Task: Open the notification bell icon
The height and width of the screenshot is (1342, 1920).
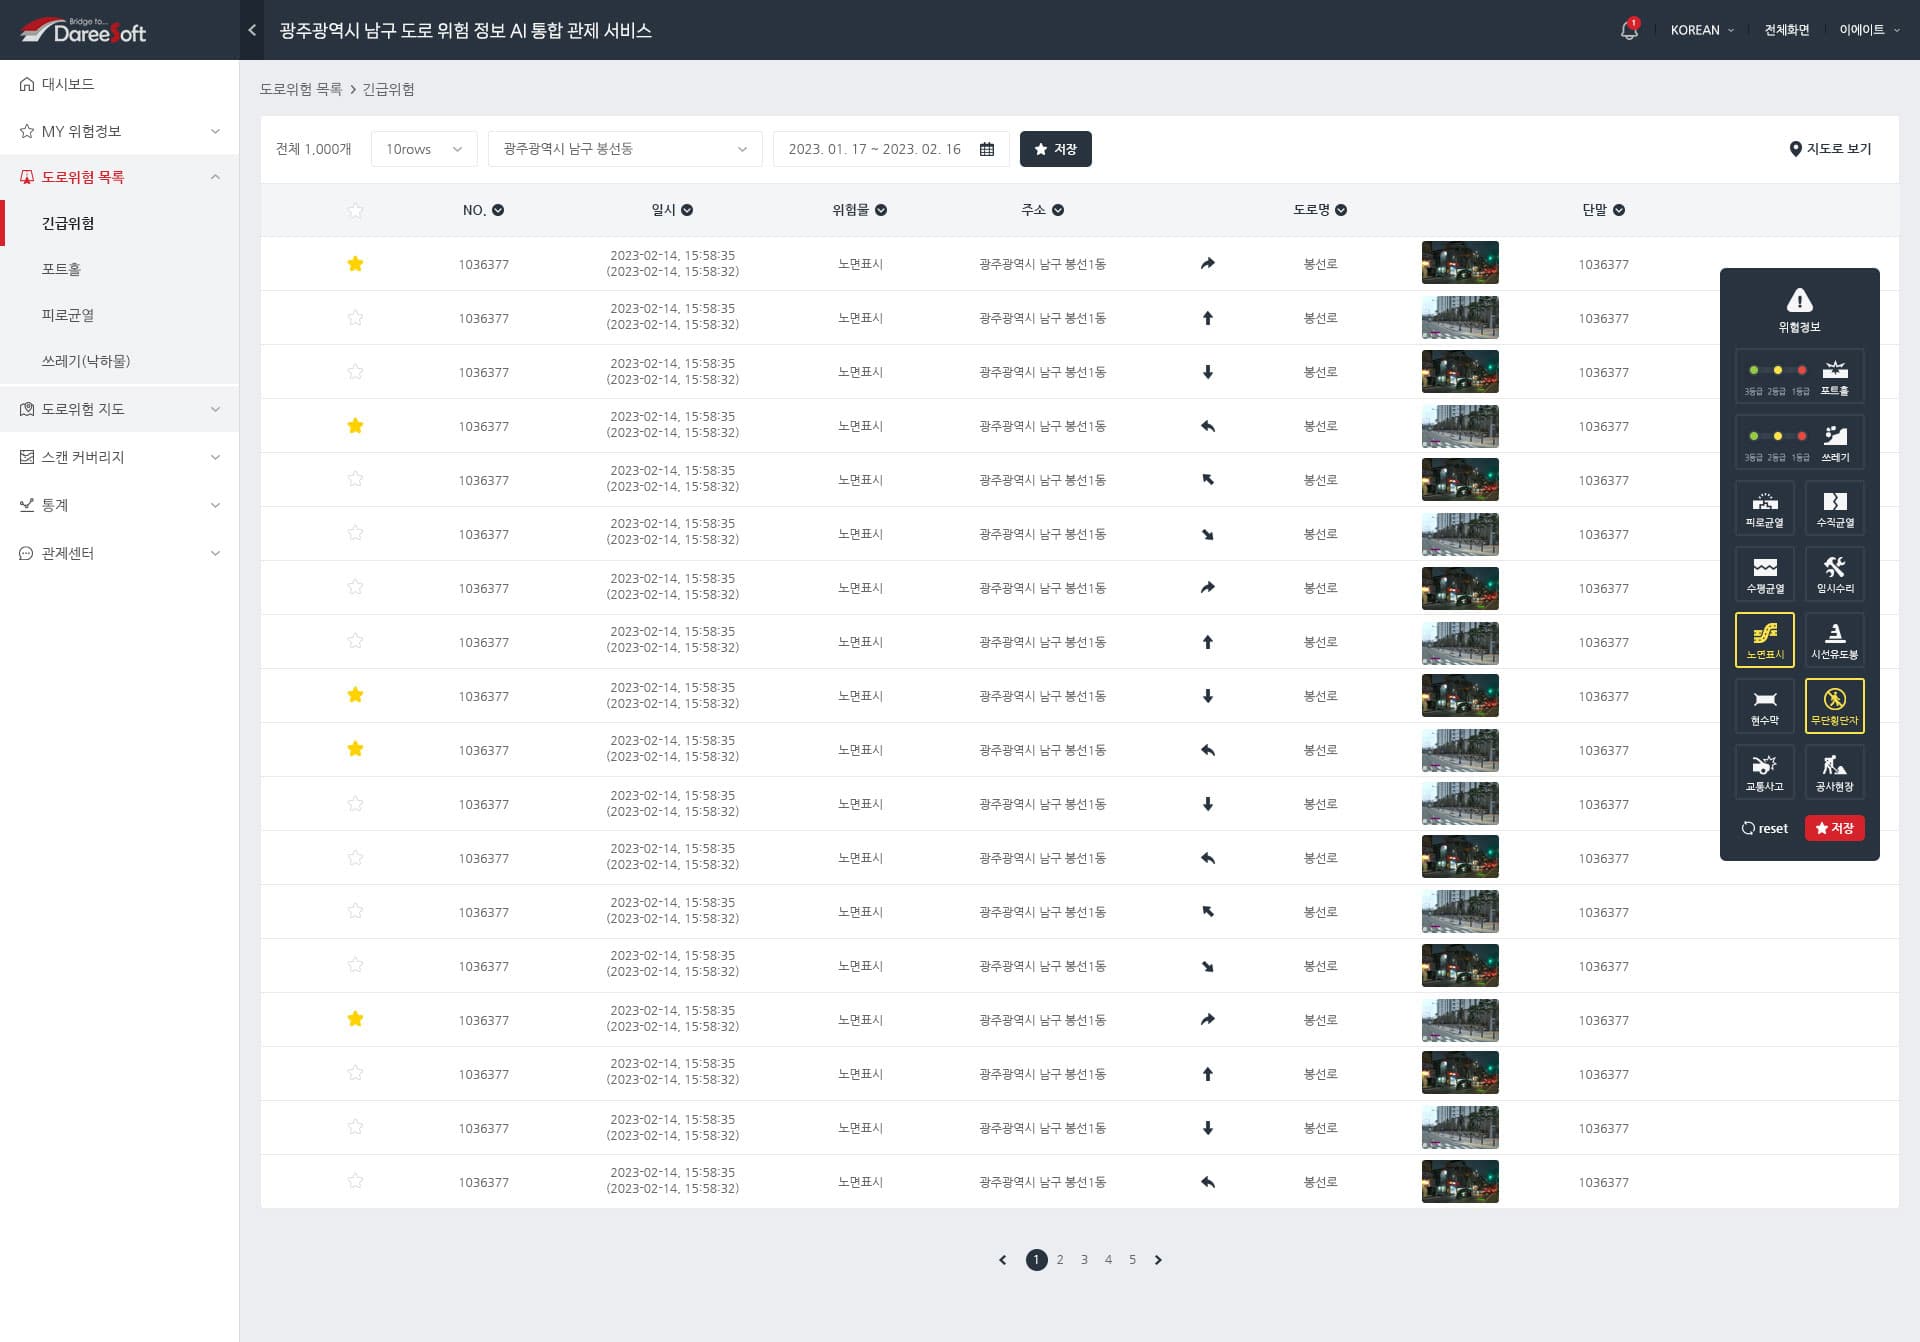Action: (1629, 30)
